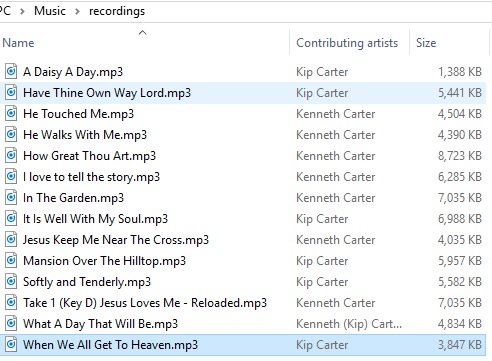Click the icon of Mansion Over The Hilltop
Screen dimensions: 492x361
click(x=11, y=260)
